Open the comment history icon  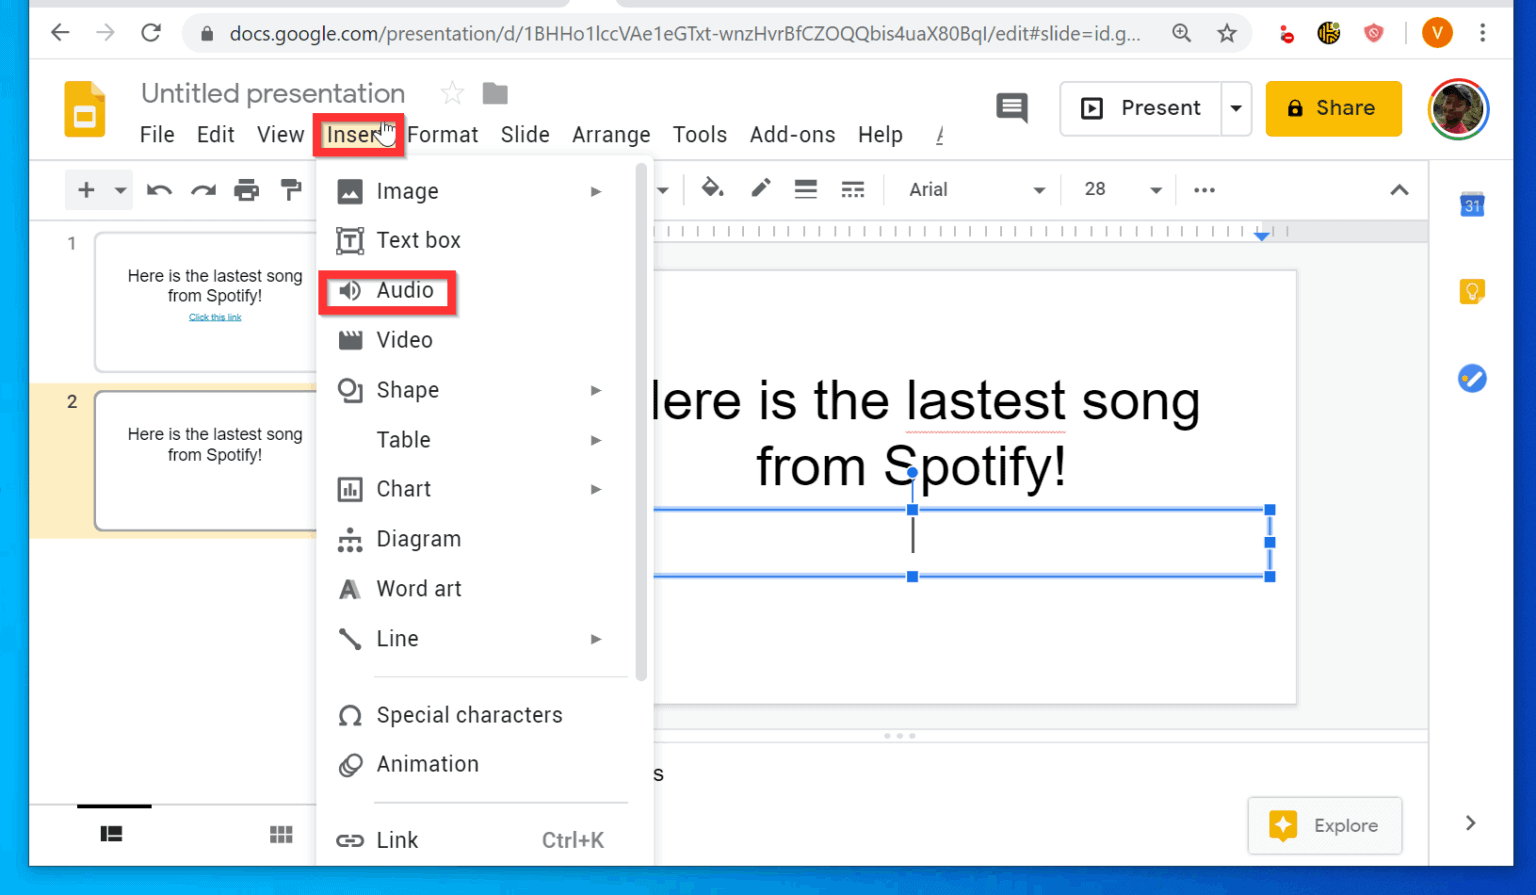point(1012,107)
